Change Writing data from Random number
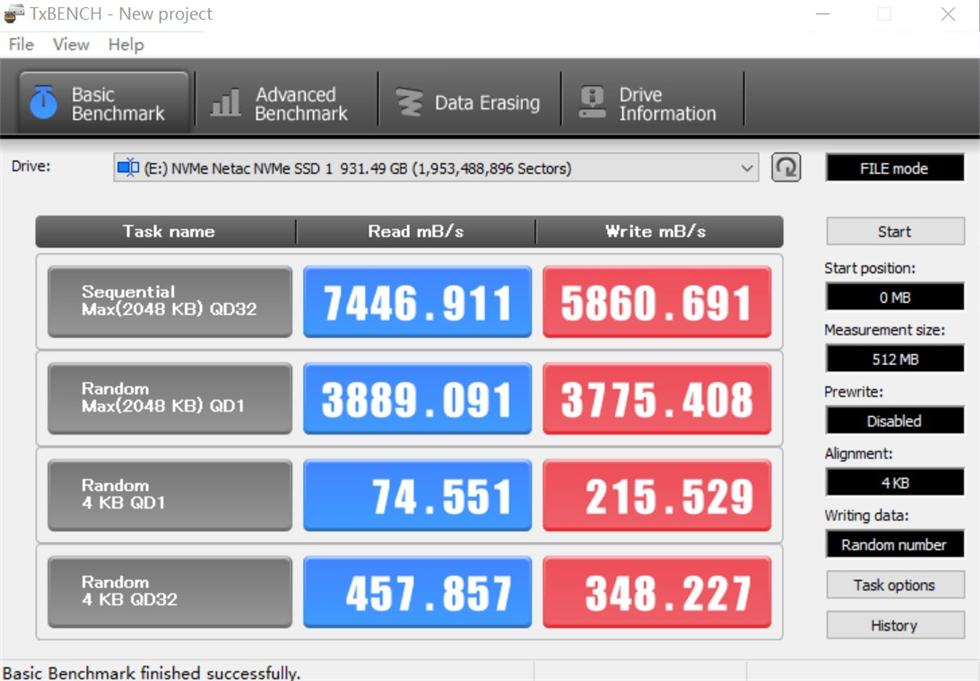The image size is (980, 681). click(x=895, y=544)
